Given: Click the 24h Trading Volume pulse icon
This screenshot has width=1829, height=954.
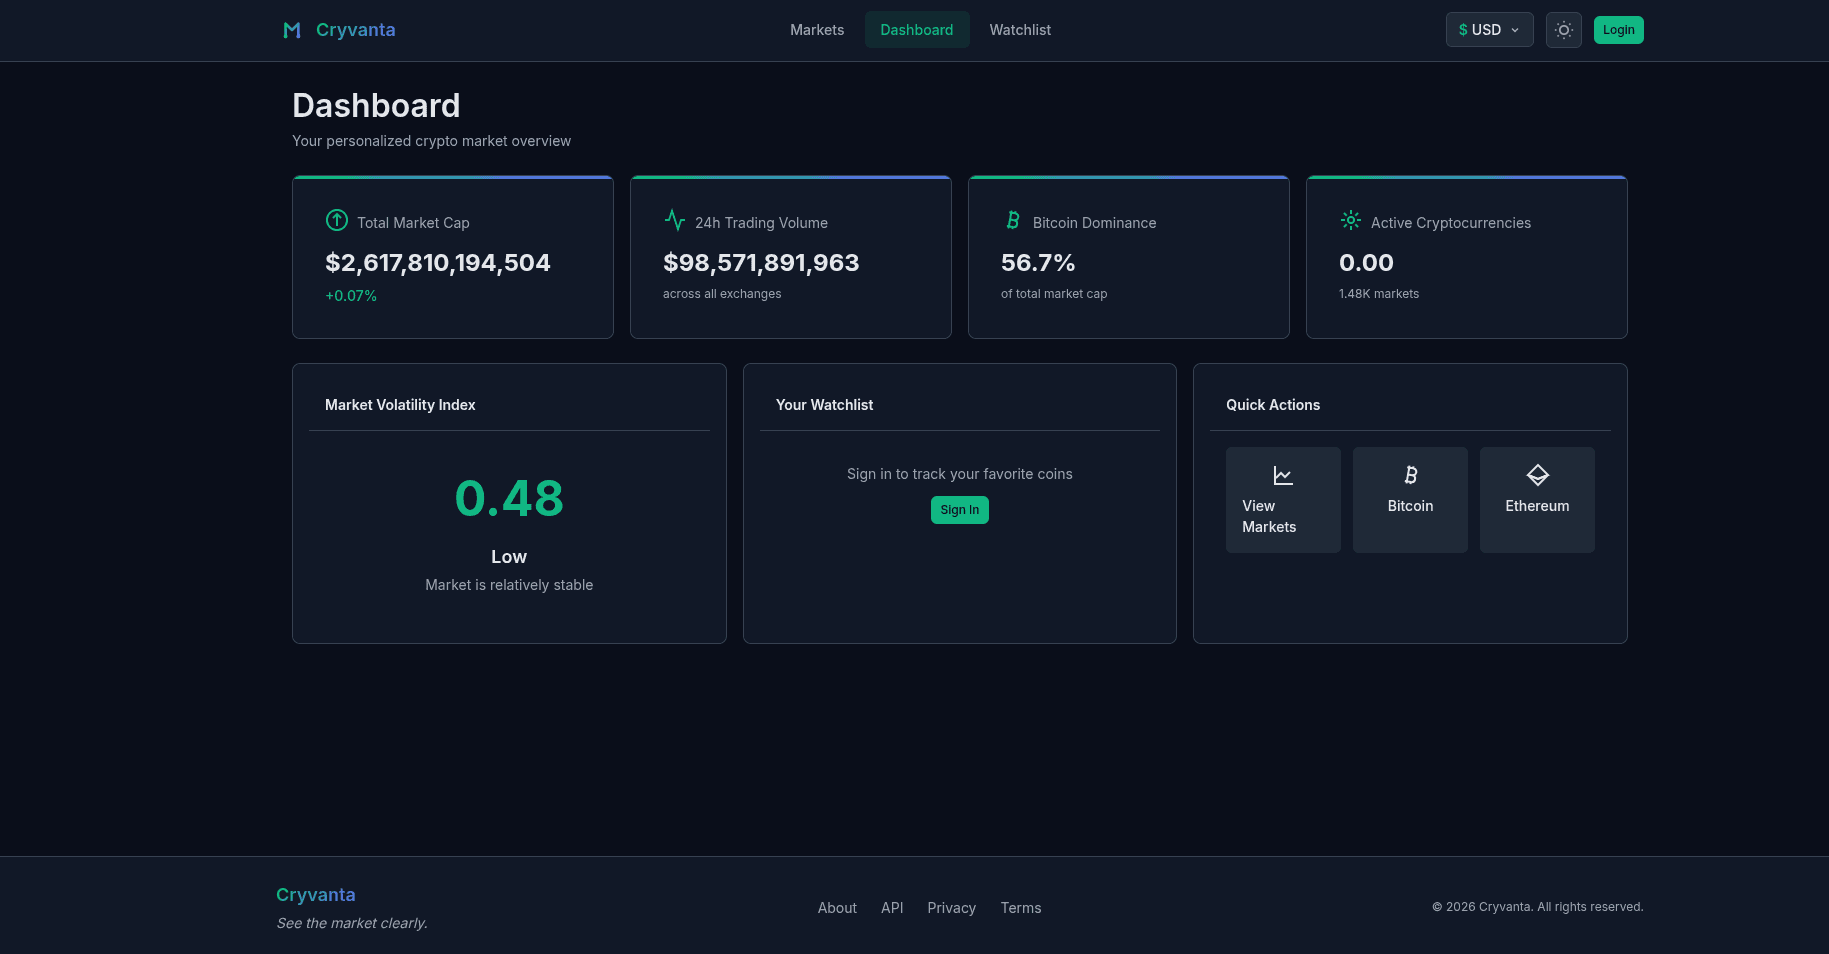Looking at the screenshot, I should click(675, 220).
